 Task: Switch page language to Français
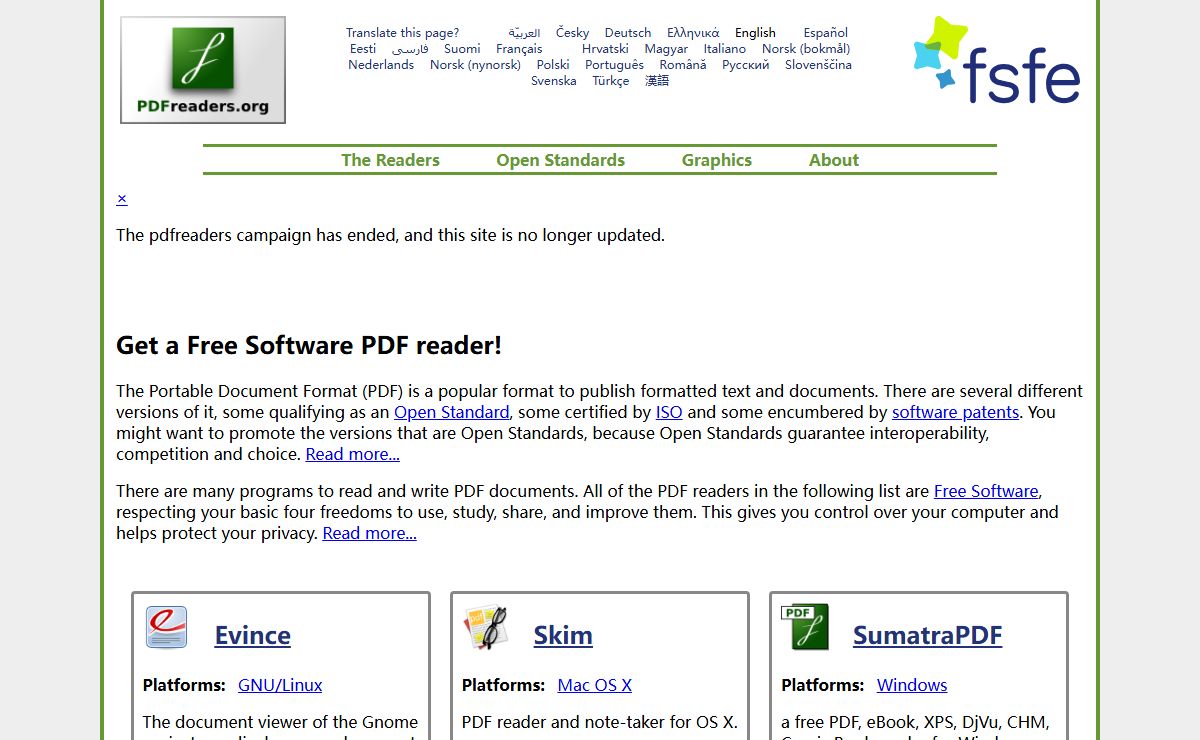coord(519,49)
